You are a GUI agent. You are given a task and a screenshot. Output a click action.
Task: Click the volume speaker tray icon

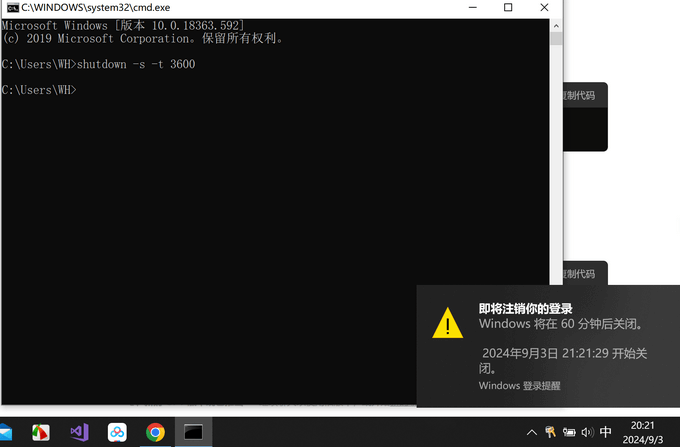click(x=587, y=432)
